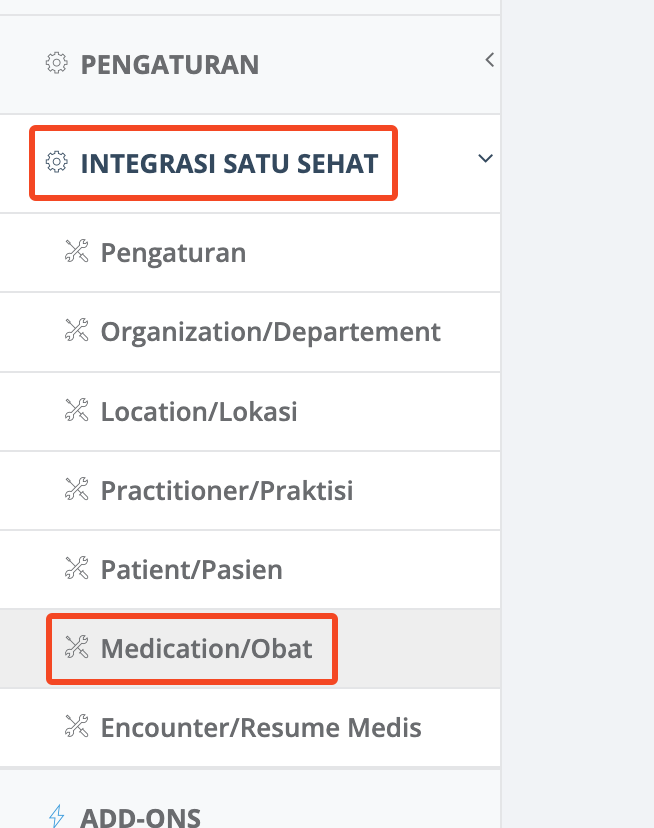Expand PENGATURAN using its left chevron

click(x=490, y=60)
